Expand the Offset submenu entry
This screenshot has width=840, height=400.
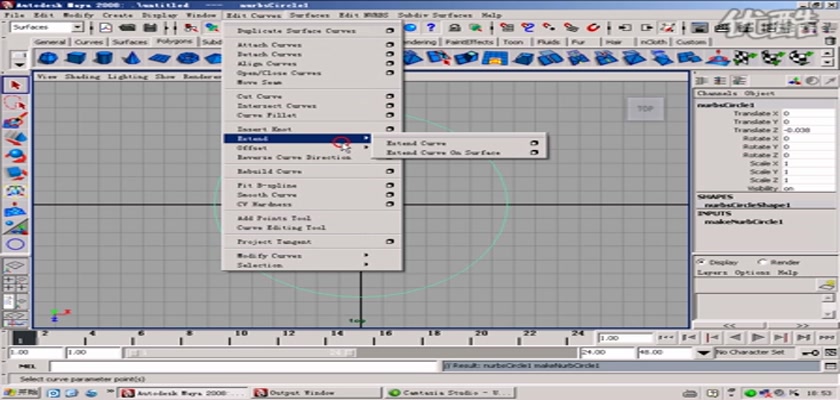pos(297,148)
